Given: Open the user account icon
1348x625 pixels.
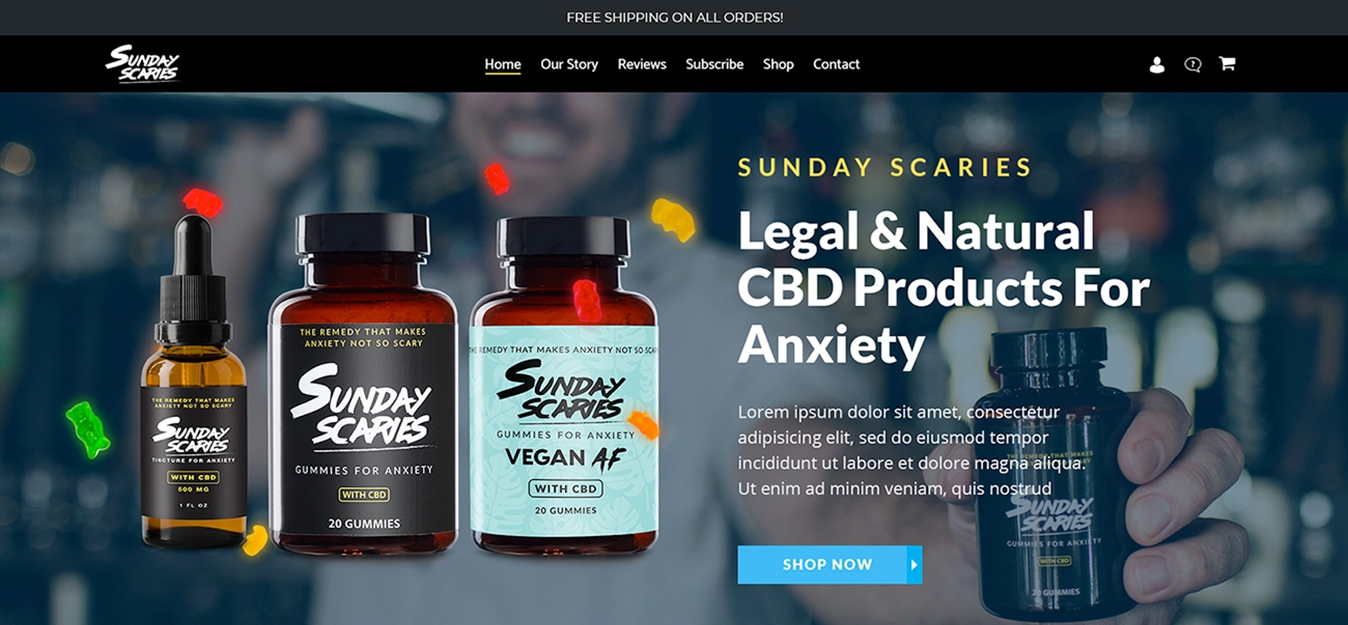Looking at the screenshot, I should tap(1157, 64).
